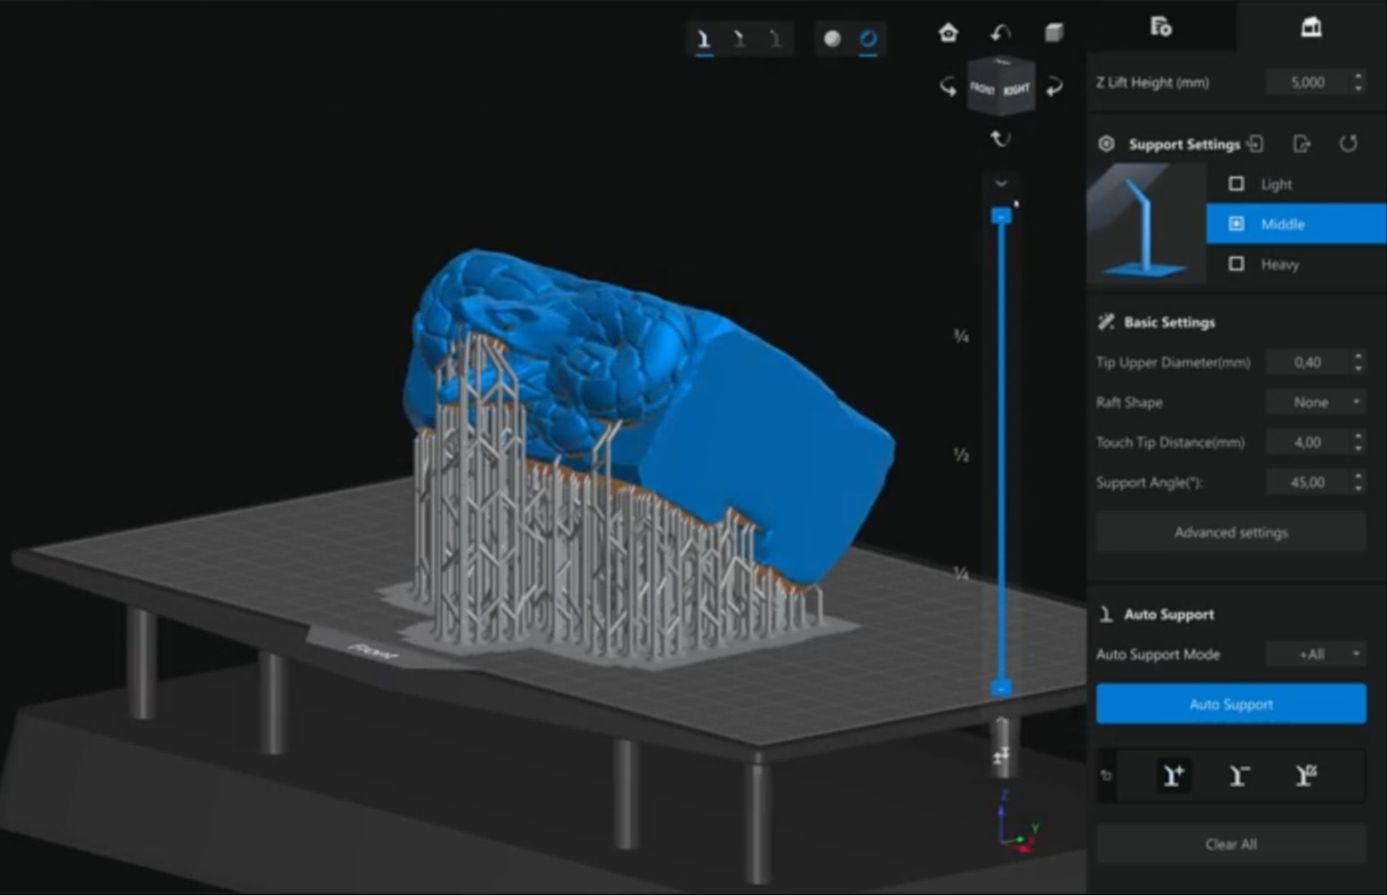Increase Z Lift Height with up arrow
The height and width of the screenshot is (895, 1387).
tap(1358, 77)
